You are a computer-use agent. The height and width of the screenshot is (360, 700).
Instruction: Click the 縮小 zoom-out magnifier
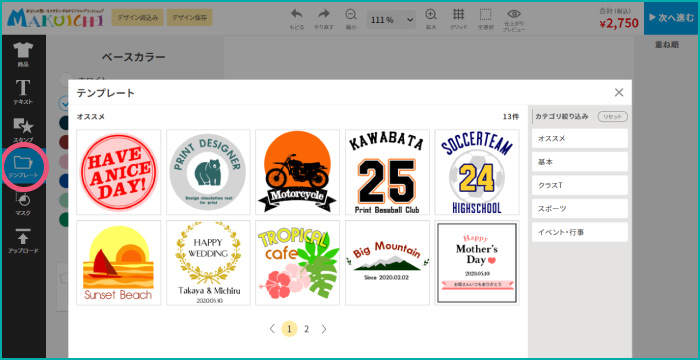point(351,19)
